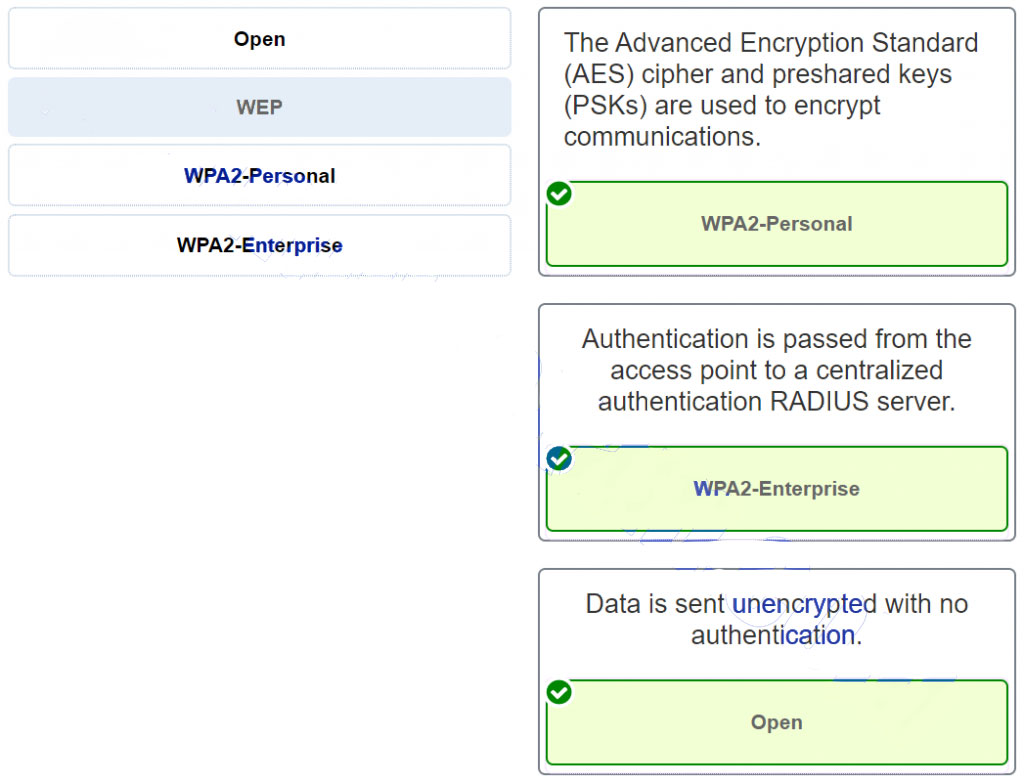Click the 'Data is sent unencrypted' description

click(x=776, y=619)
